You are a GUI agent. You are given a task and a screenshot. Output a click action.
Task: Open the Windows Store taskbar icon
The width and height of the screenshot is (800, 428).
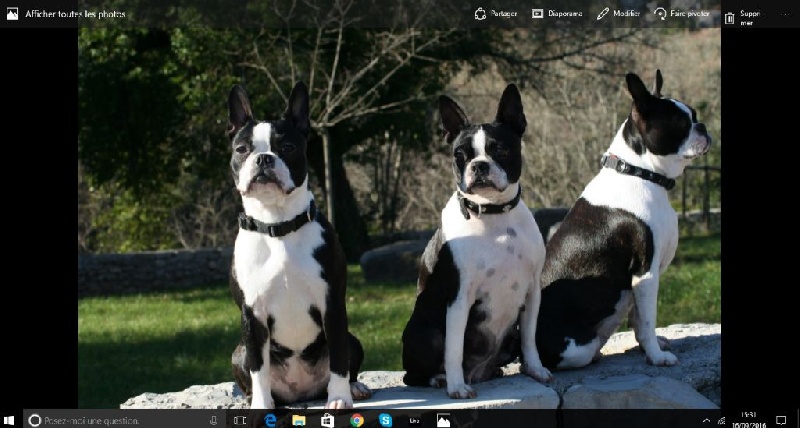(327, 420)
